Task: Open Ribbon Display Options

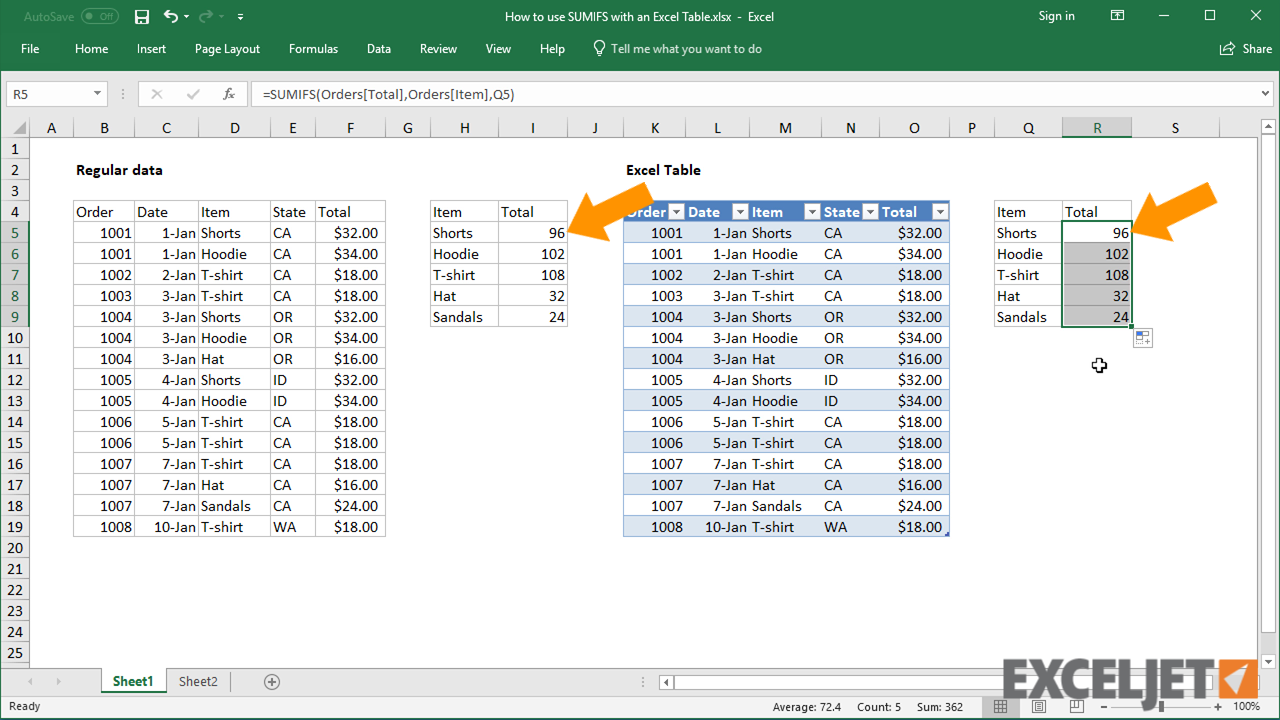Action: [1117, 16]
